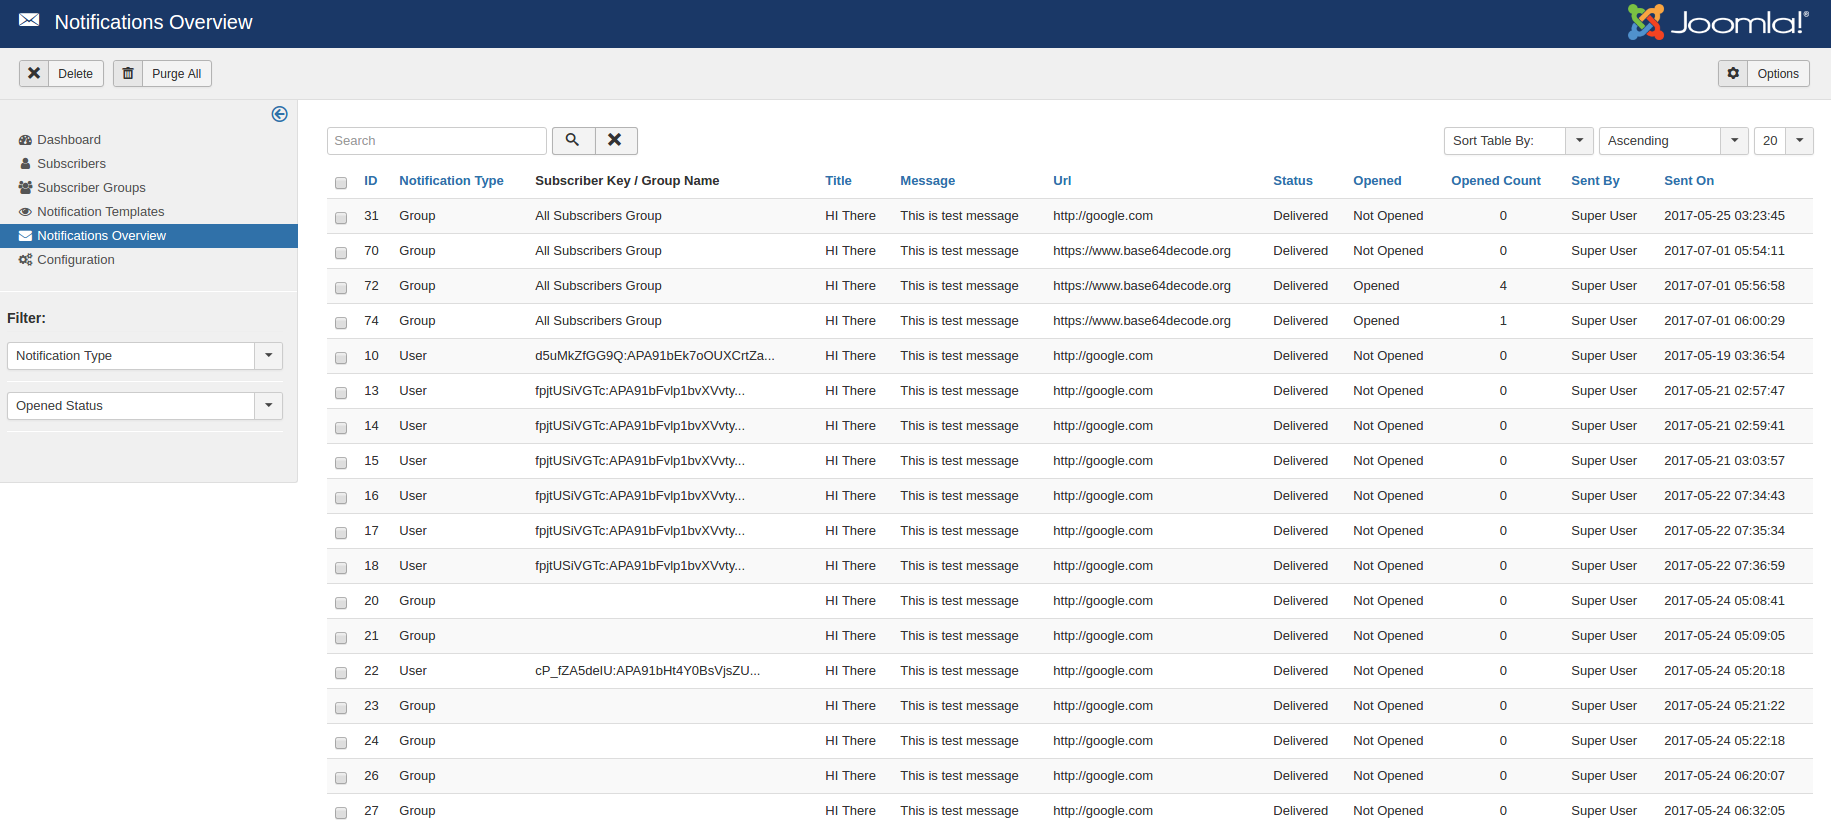Open Dashboard from the sidebar

[x=69, y=140]
